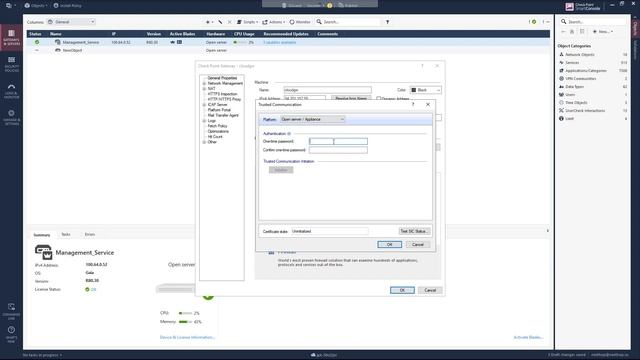Switch to the Errors tab
The image size is (640, 360).
point(90,234)
